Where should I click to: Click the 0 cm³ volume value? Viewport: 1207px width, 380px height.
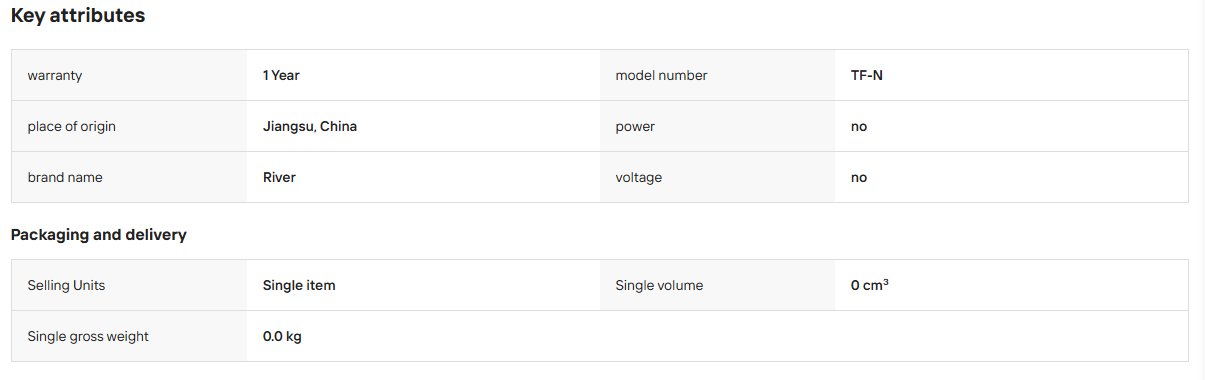coord(870,286)
